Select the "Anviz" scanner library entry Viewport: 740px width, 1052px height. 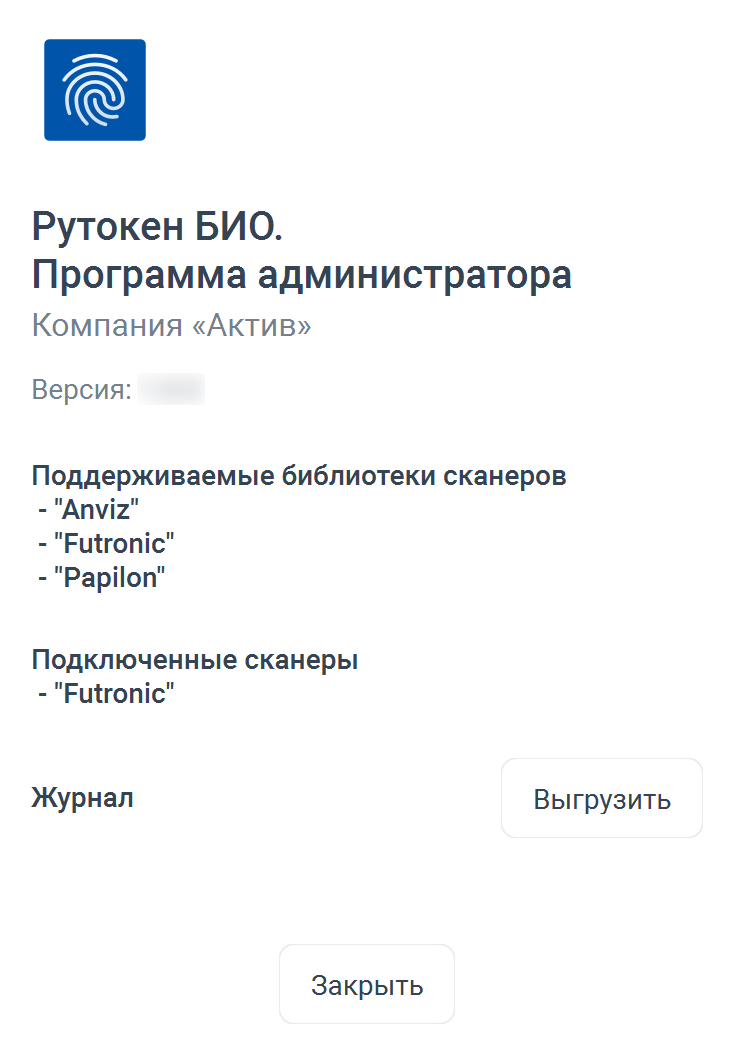tap(89, 509)
